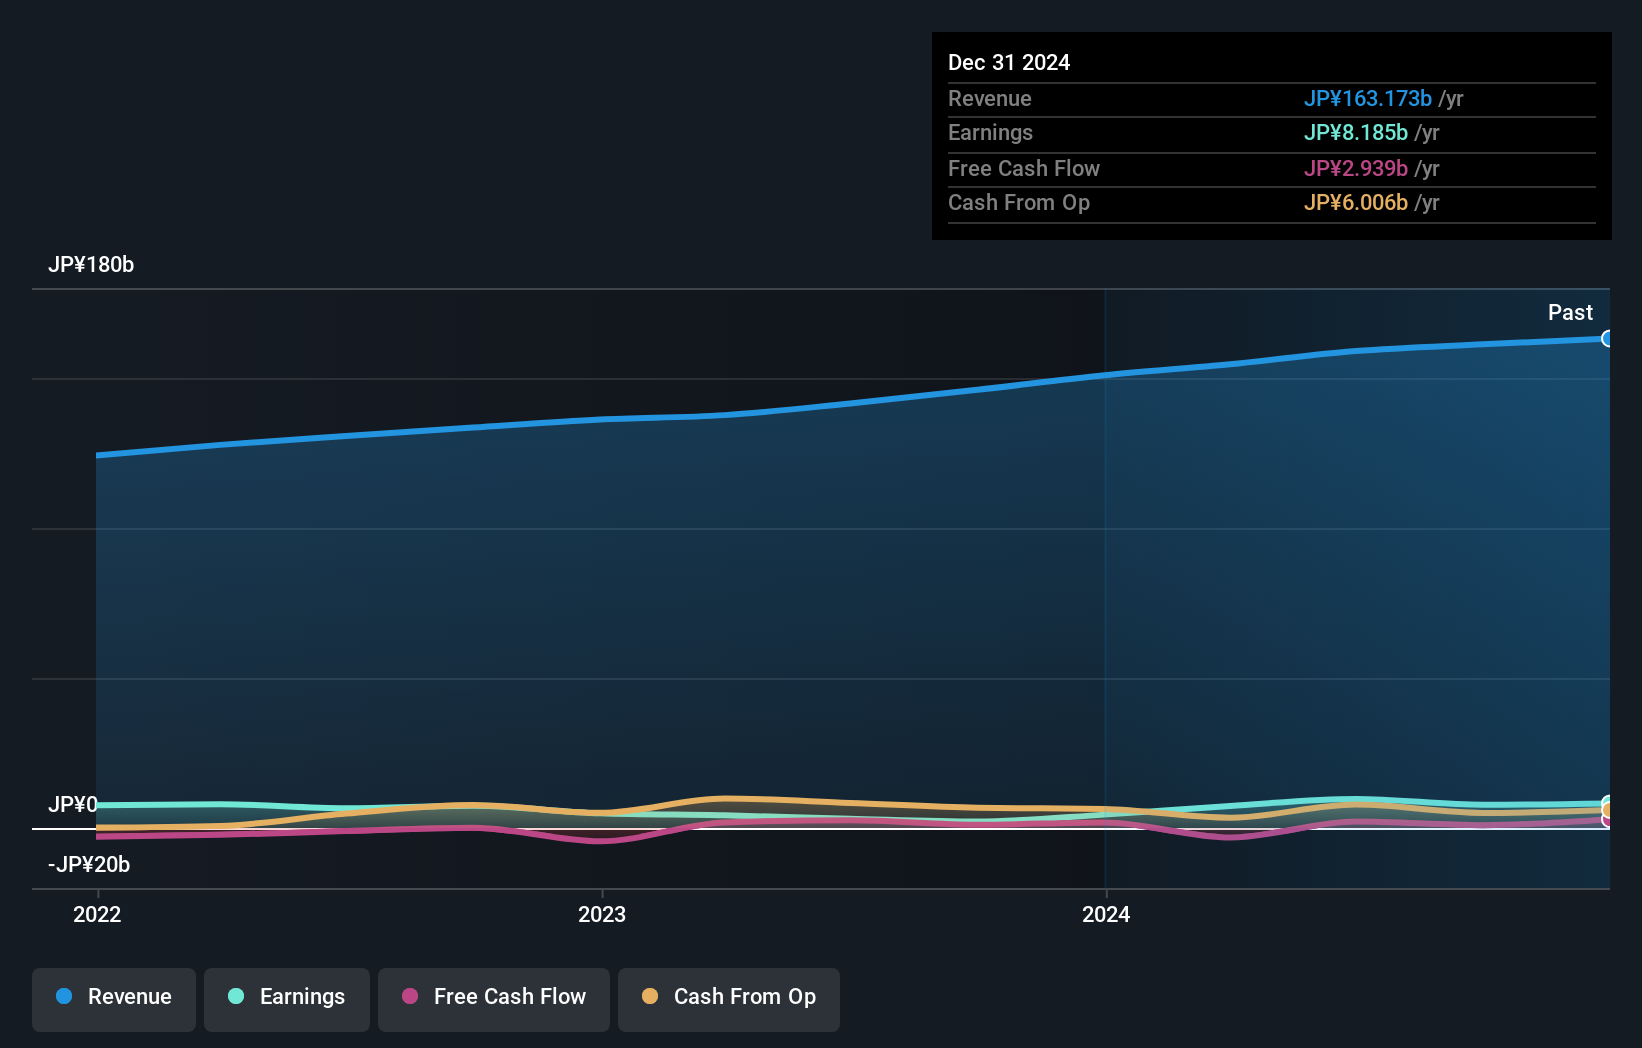The width and height of the screenshot is (1642, 1048).
Task: Click the Past label on the chart
Action: pos(1570,312)
